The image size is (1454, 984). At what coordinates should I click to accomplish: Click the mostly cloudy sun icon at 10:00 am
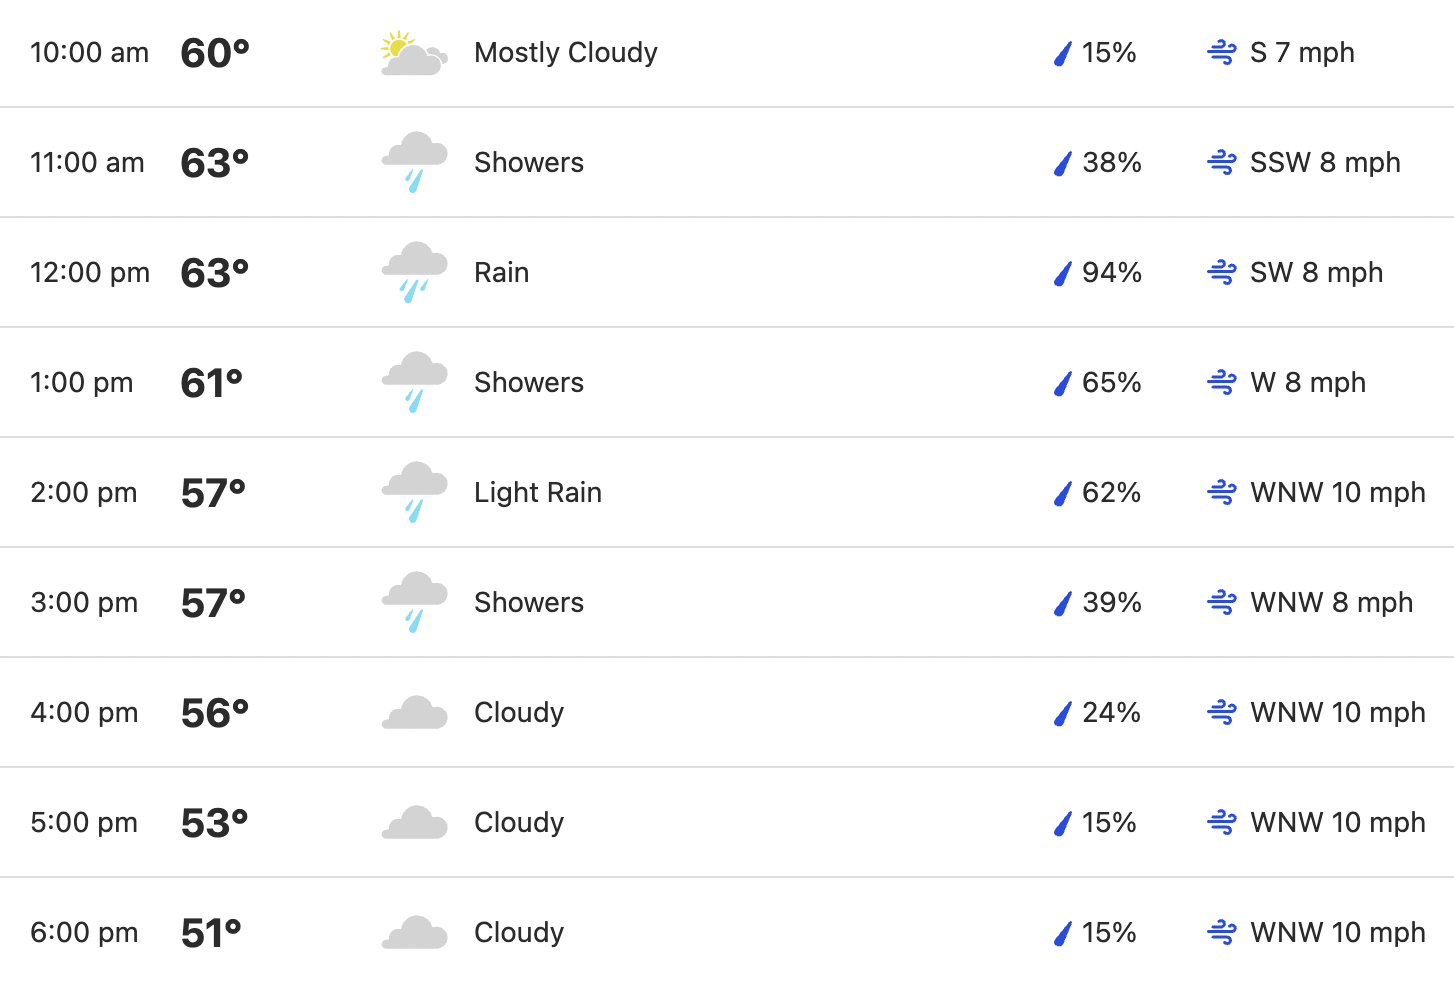pyautogui.click(x=414, y=53)
